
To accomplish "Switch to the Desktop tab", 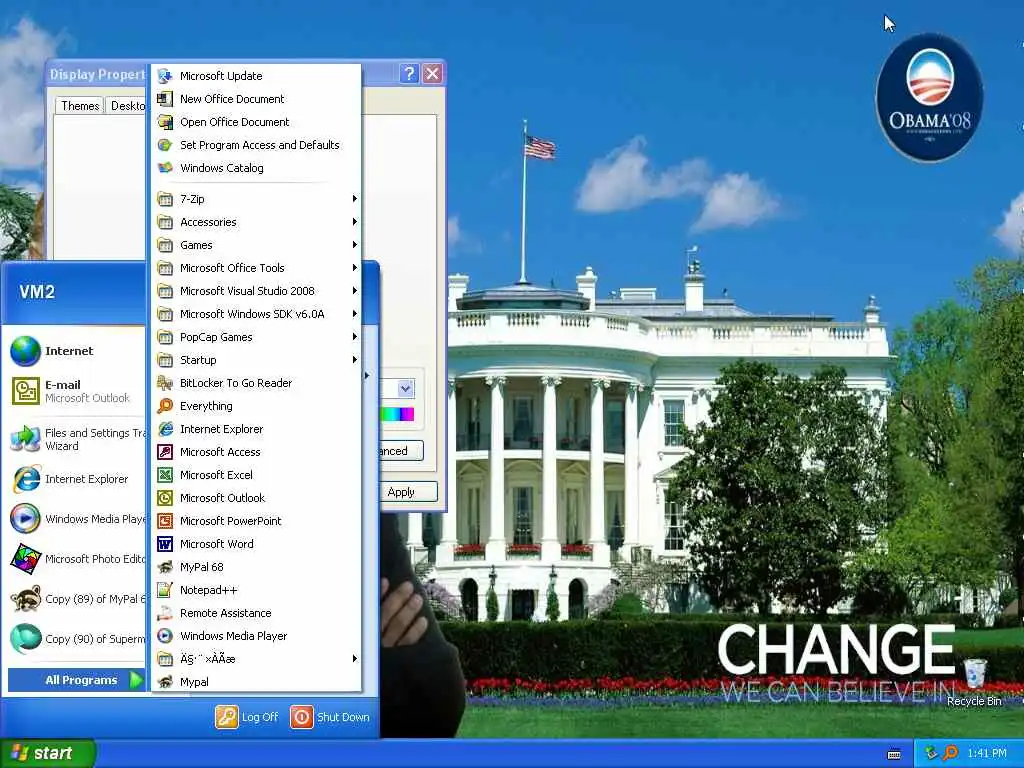I will 128,106.
